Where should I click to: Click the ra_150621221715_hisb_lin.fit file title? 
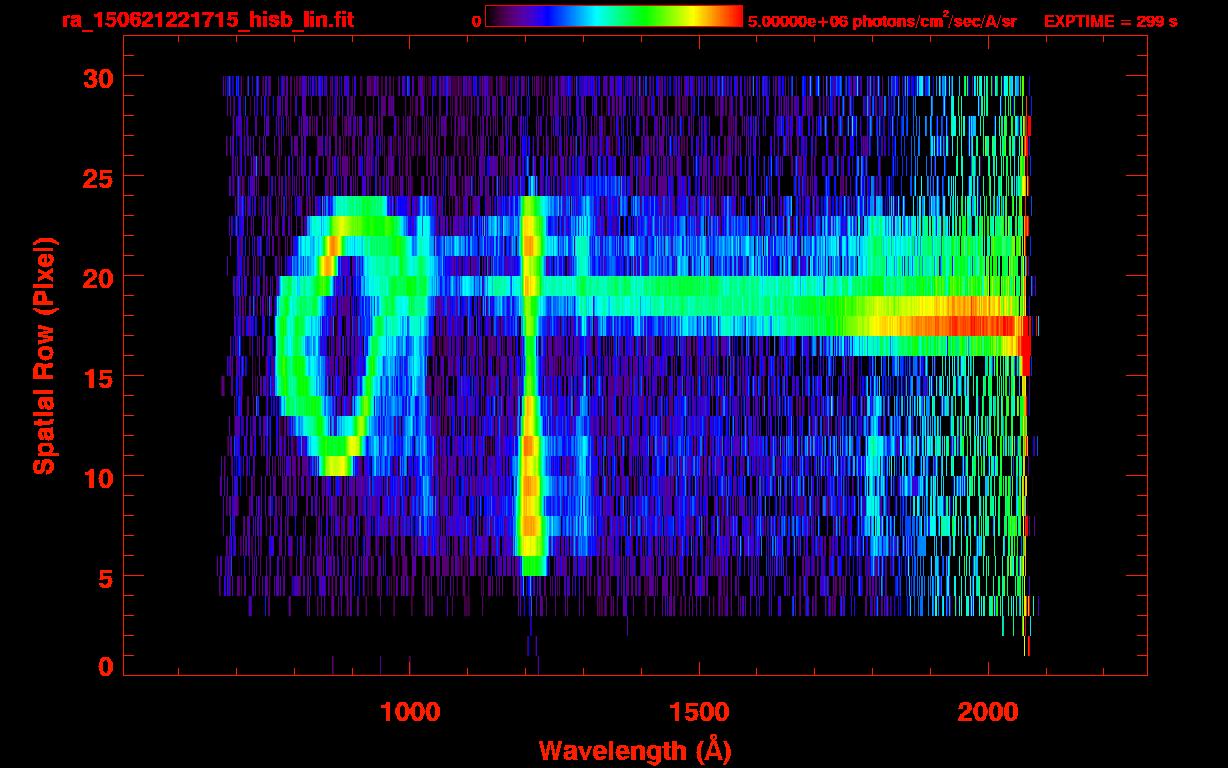coord(207,20)
